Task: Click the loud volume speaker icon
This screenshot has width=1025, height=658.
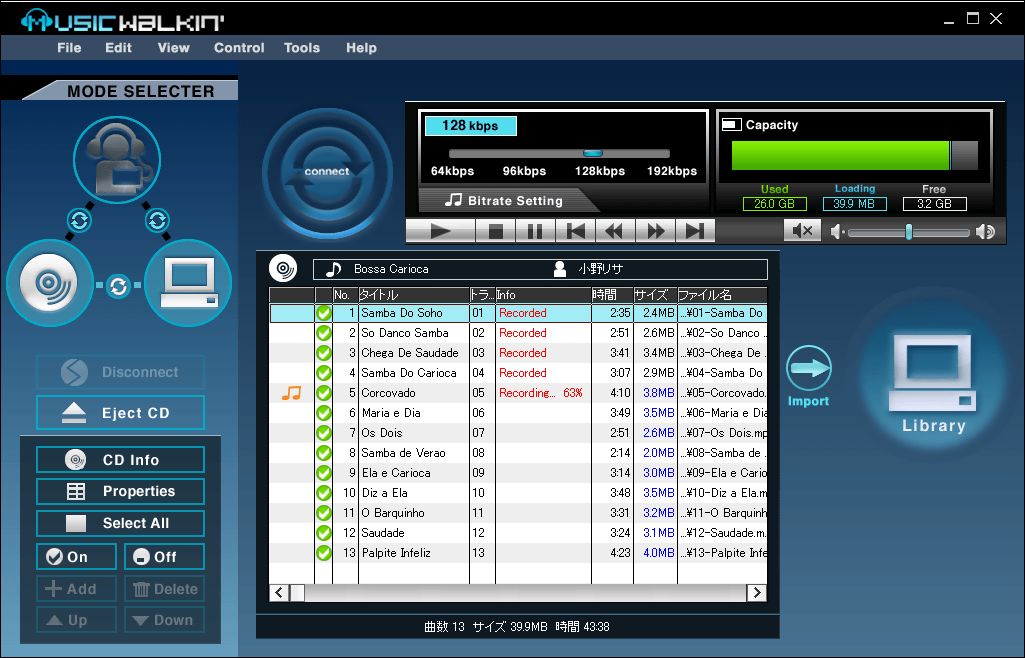Action: 985,231
